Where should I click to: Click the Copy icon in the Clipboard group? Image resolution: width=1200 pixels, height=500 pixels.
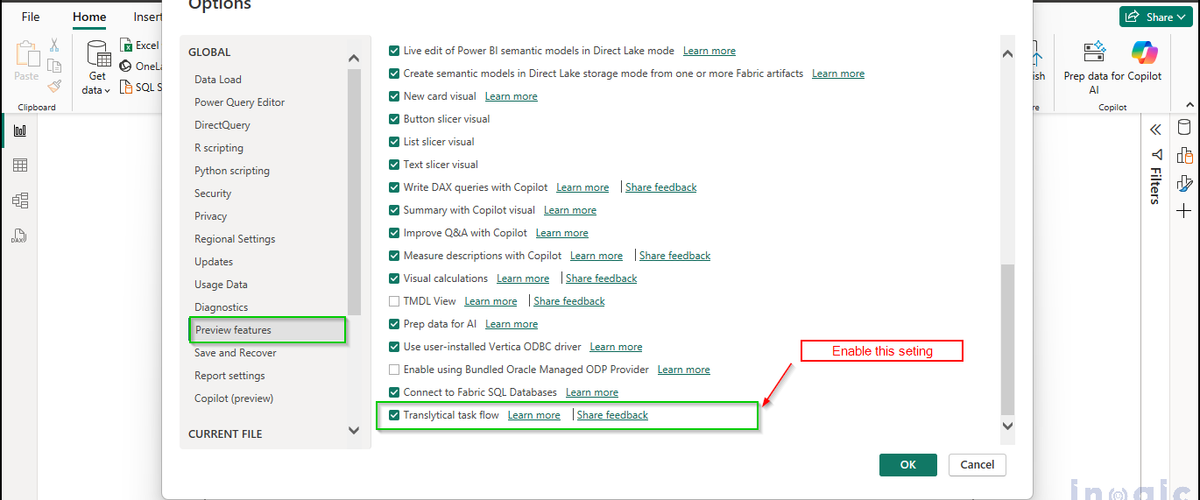click(x=54, y=66)
